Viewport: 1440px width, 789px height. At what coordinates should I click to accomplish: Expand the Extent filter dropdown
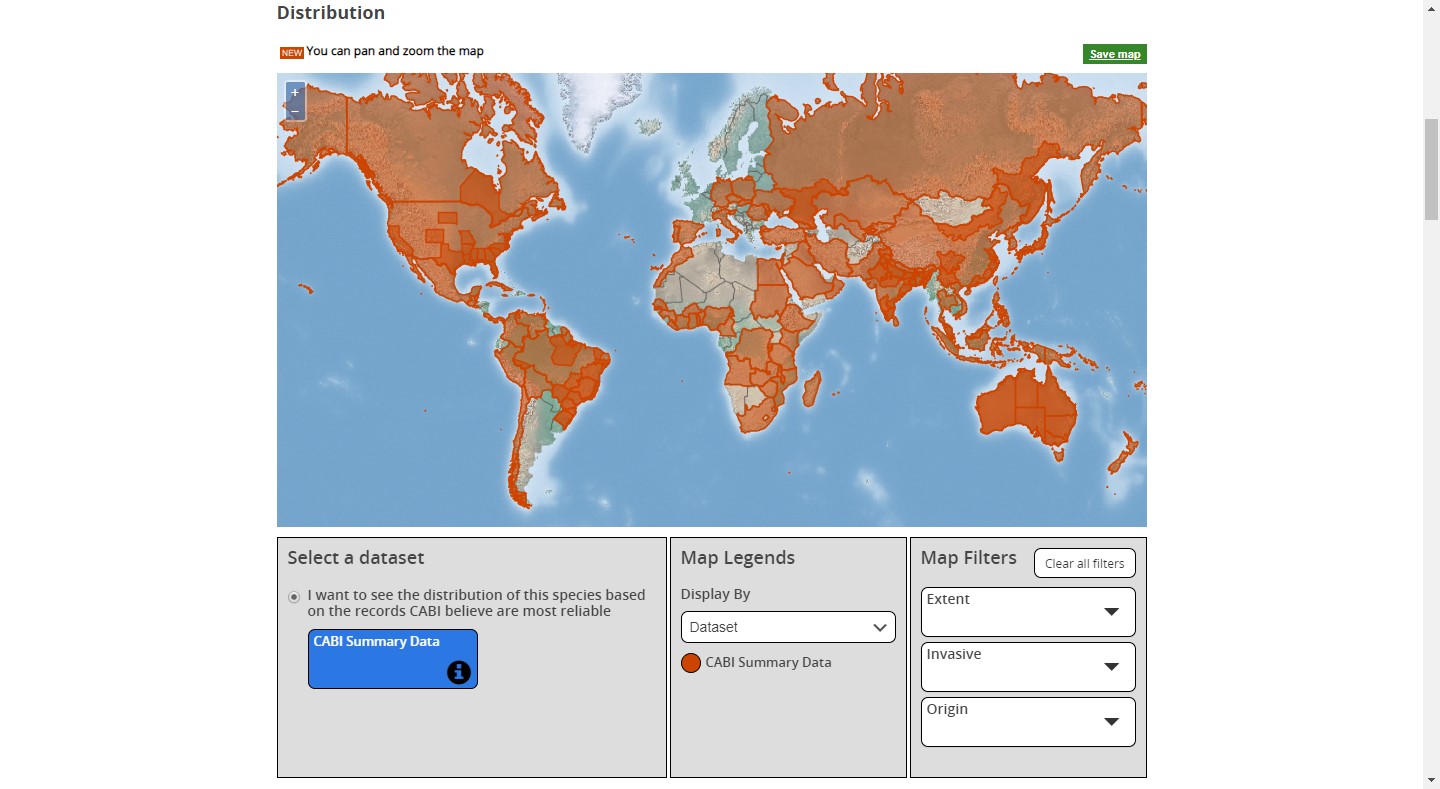click(x=1028, y=611)
